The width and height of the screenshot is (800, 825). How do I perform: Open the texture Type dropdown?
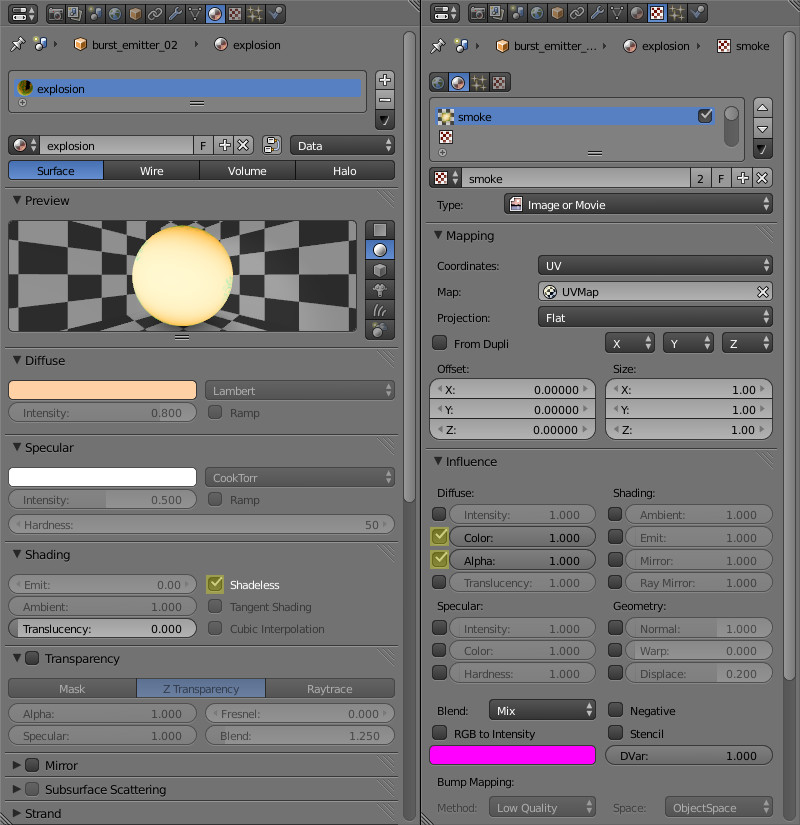pyautogui.click(x=638, y=205)
